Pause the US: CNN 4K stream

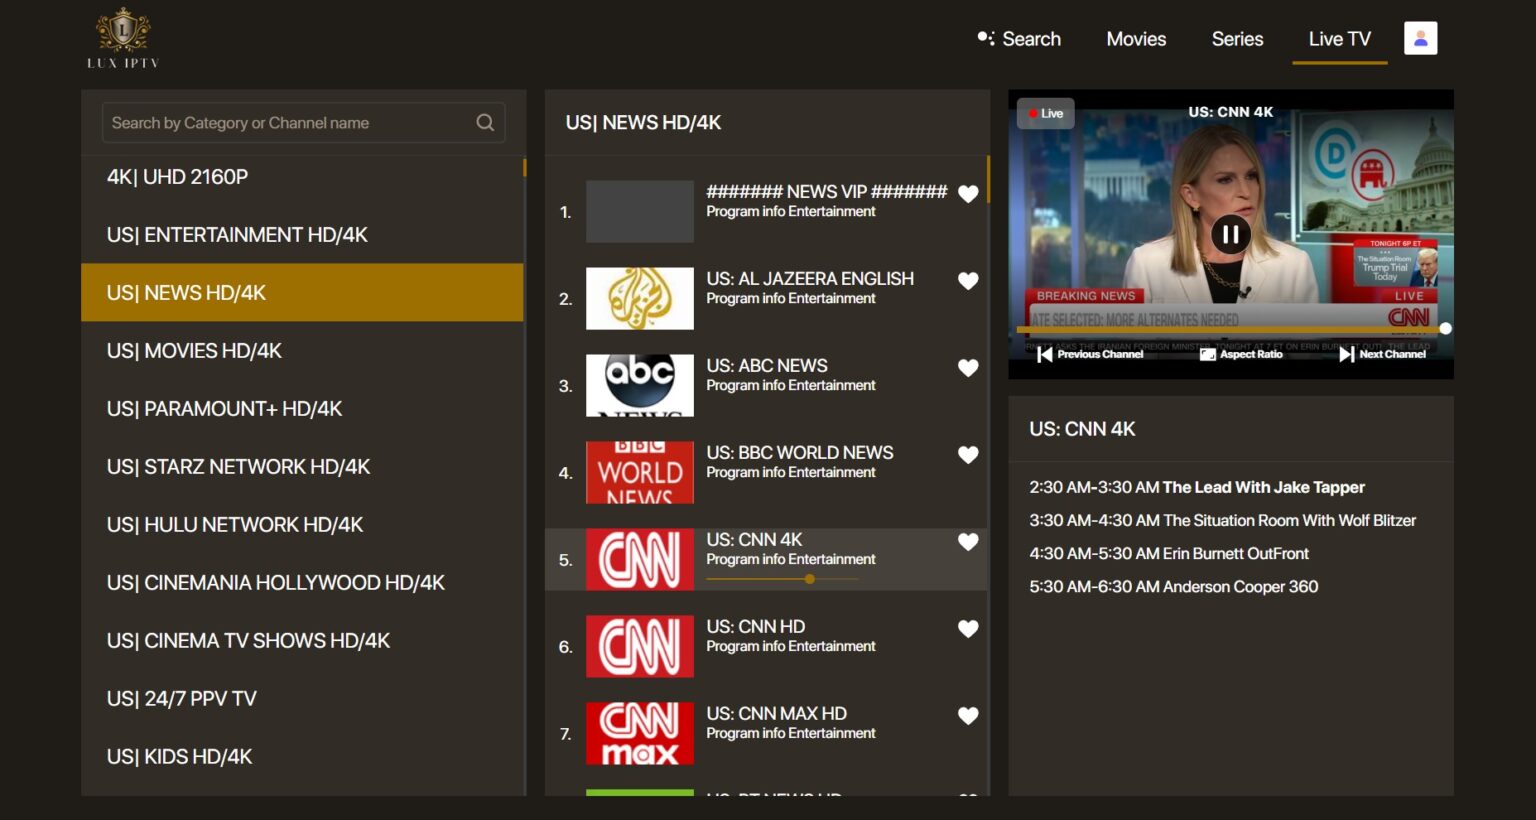1231,234
